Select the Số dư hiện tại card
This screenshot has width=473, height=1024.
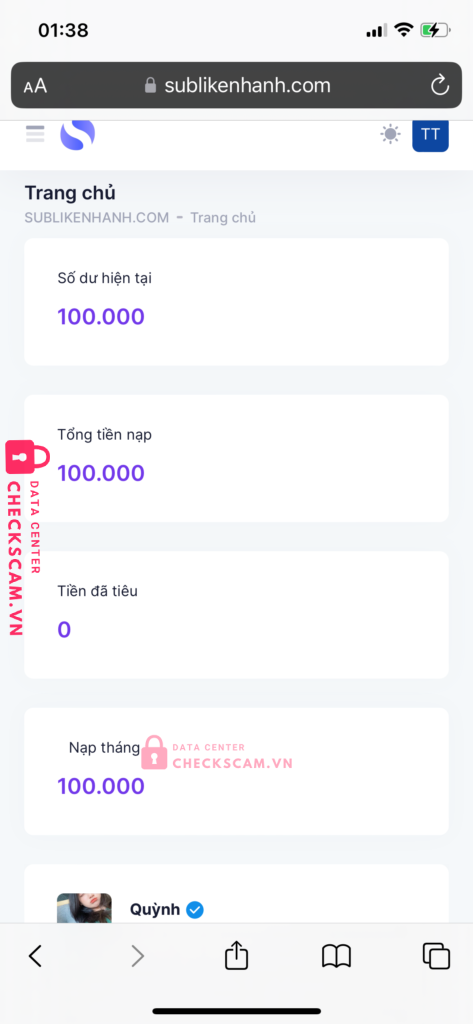236,302
